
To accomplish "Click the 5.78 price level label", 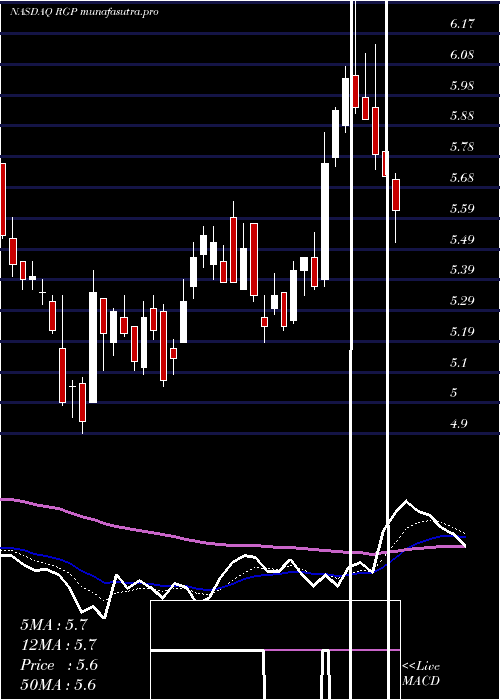I will click(x=461, y=147).
